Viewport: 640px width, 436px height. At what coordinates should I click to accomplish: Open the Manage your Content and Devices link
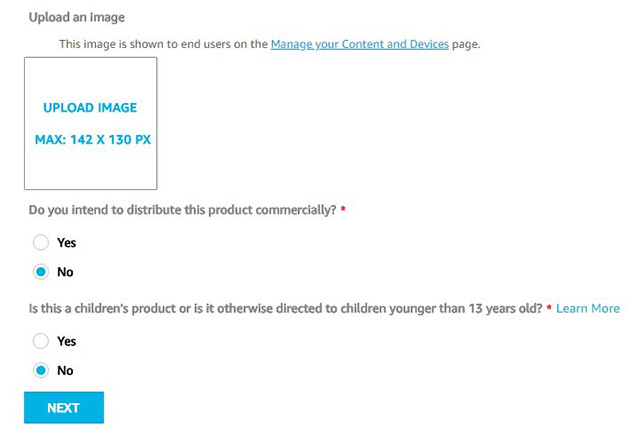tap(359, 44)
